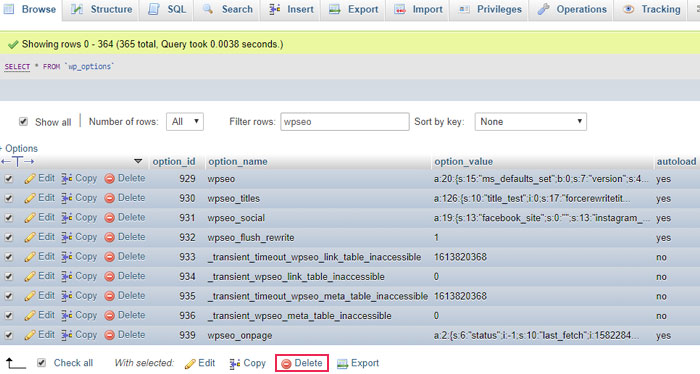Image resolution: width=700 pixels, height=374 pixels.
Task: Uncheck the row 934 checkbox
Action: [x=8, y=277]
